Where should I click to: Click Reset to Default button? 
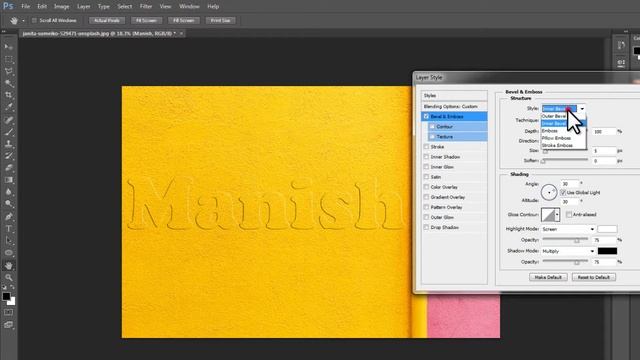click(x=593, y=277)
